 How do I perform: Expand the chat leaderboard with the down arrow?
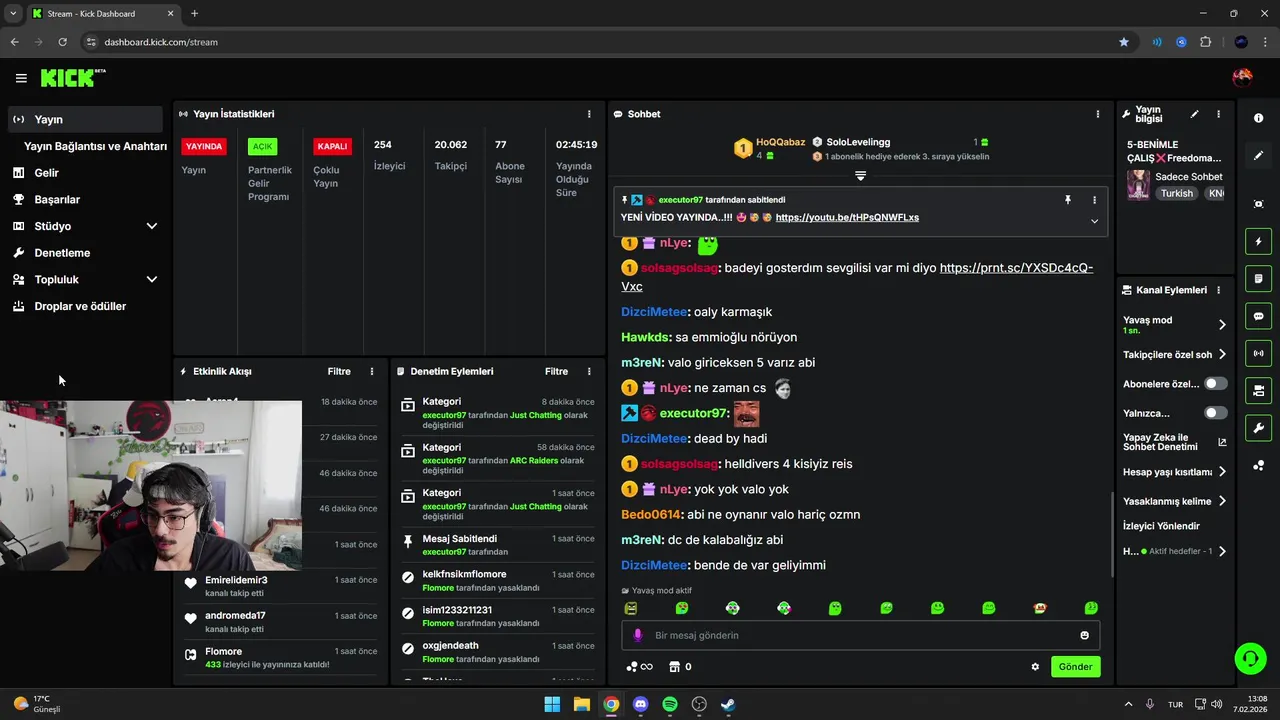point(860,176)
